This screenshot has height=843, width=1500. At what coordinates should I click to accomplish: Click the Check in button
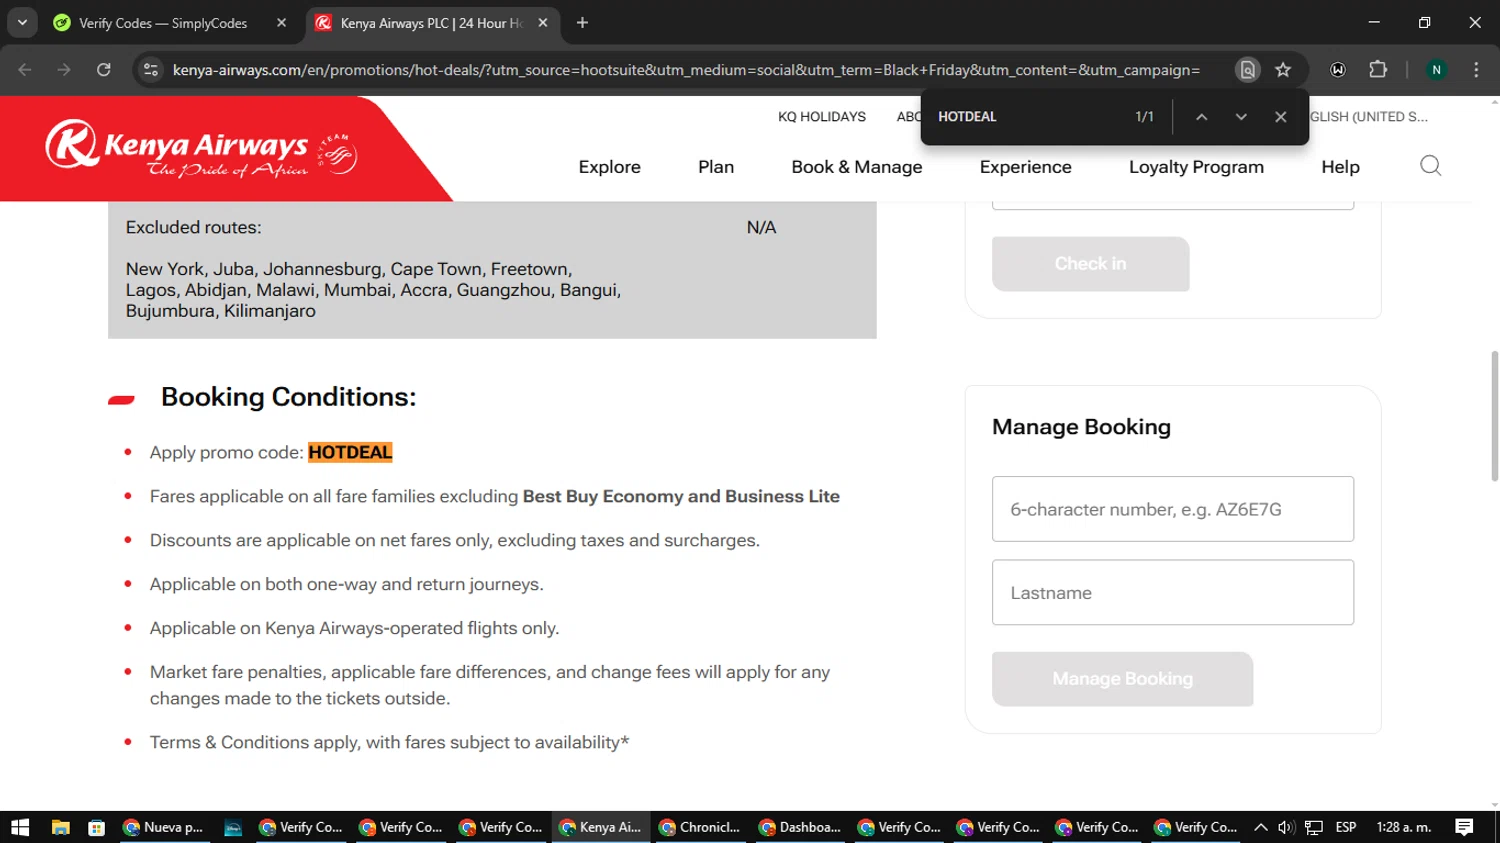click(1090, 264)
